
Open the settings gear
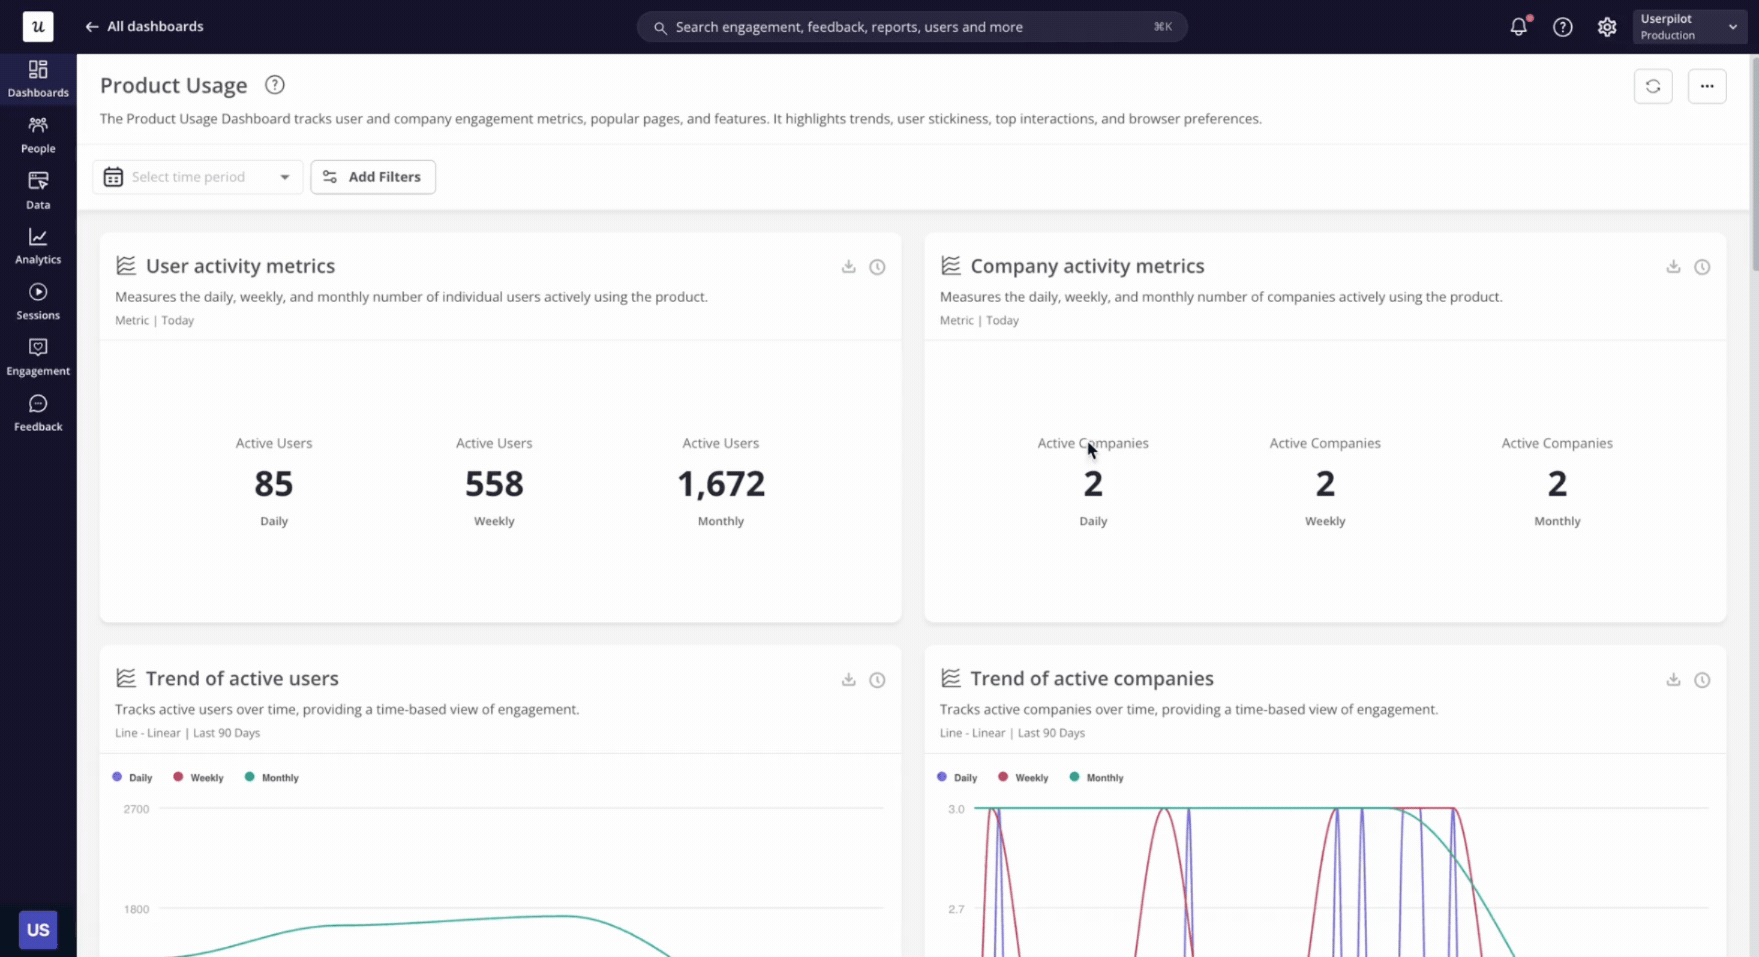[1606, 27]
